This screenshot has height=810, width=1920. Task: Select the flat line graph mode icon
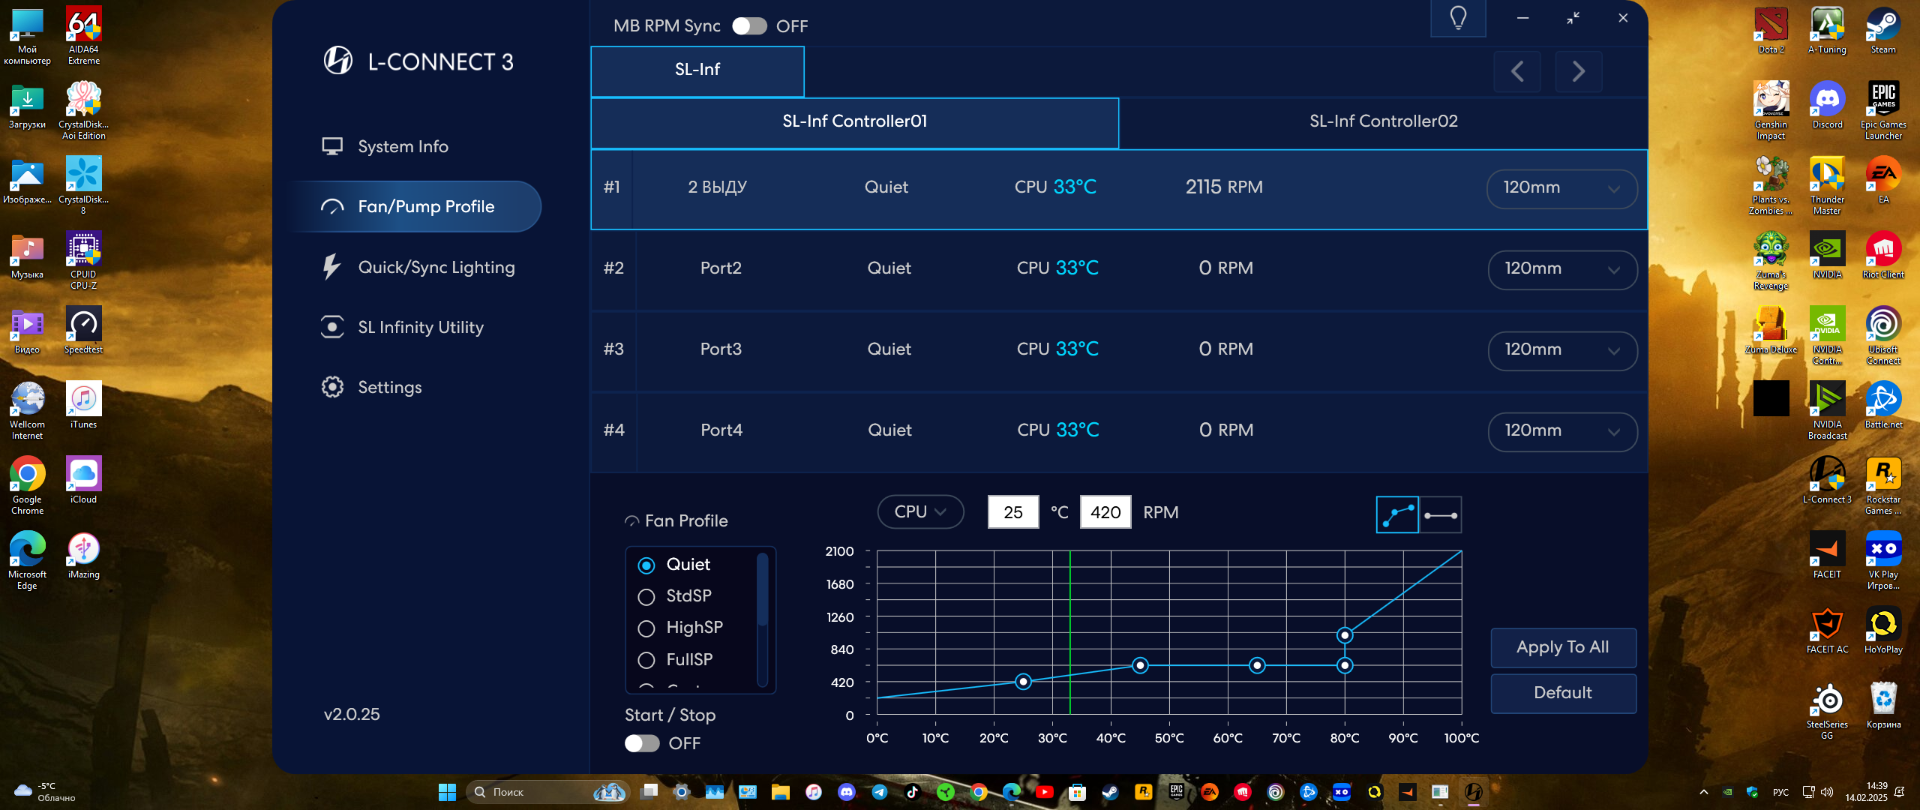click(x=1441, y=515)
